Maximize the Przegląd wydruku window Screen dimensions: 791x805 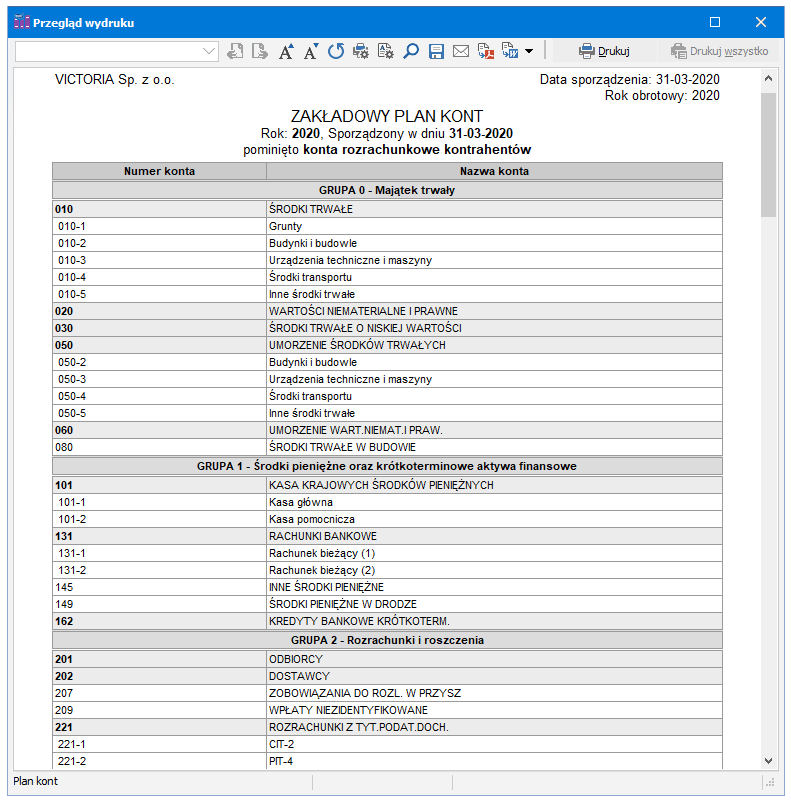[x=715, y=22]
